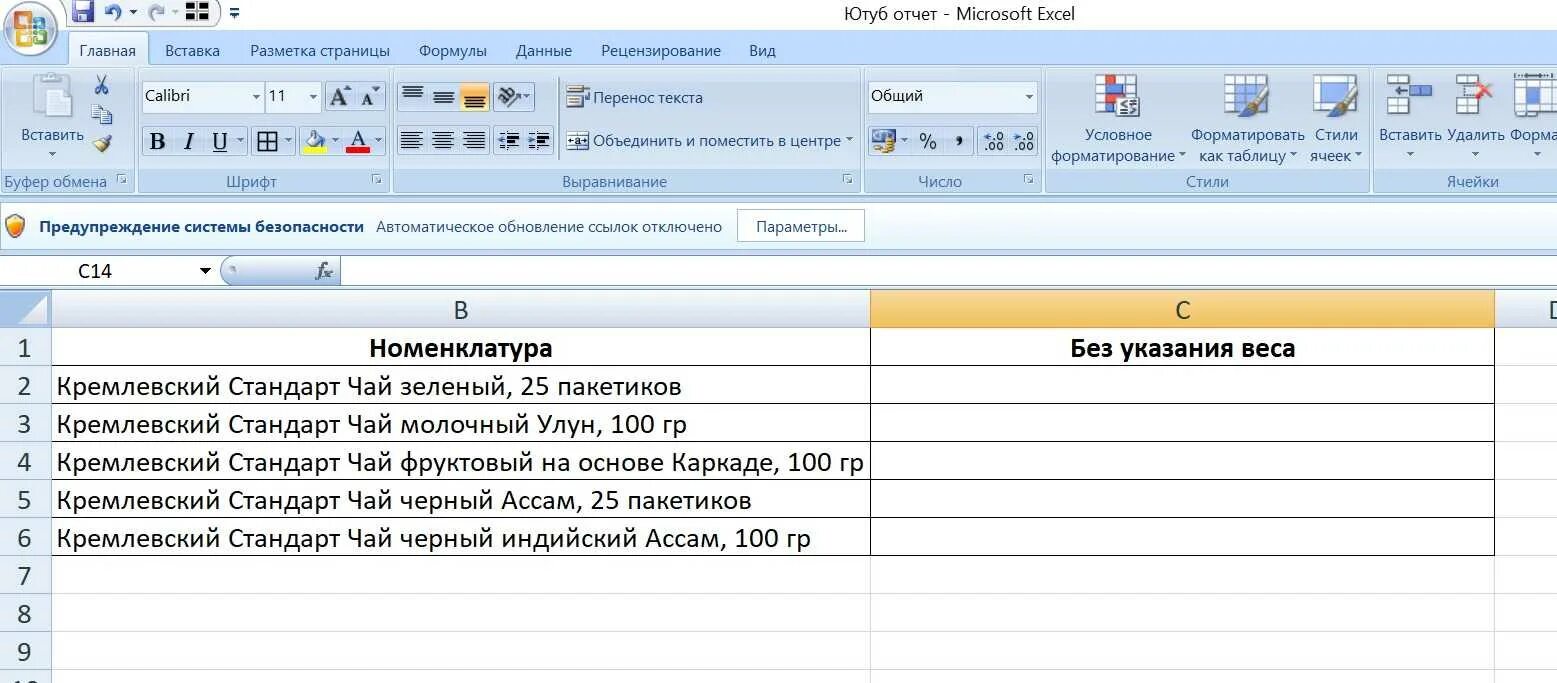Toggle bottom vertical alignment
The height and width of the screenshot is (683, 1557).
(474, 97)
